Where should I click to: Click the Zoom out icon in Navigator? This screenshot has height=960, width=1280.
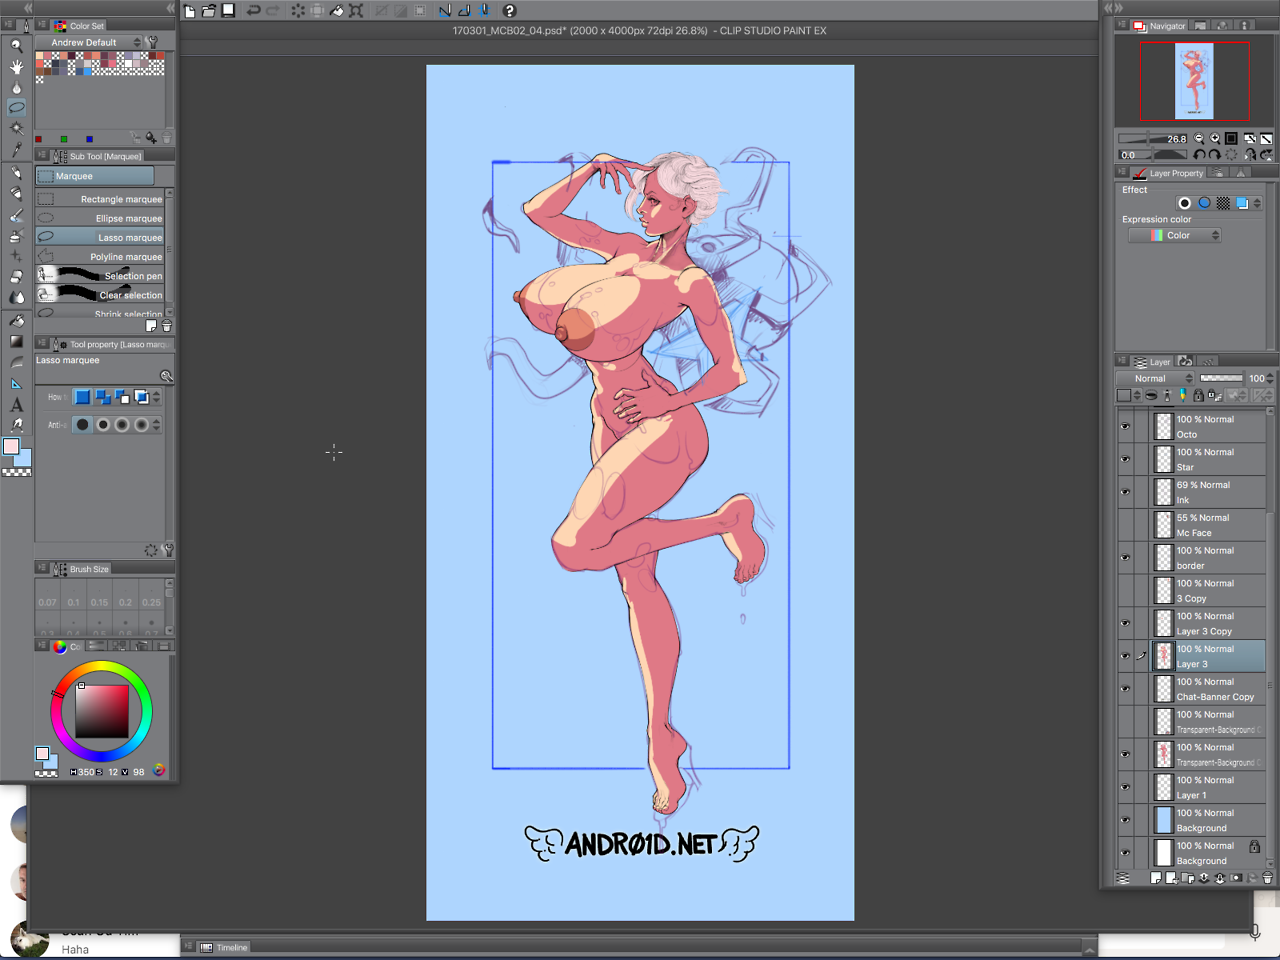click(x=1199, y=139)
